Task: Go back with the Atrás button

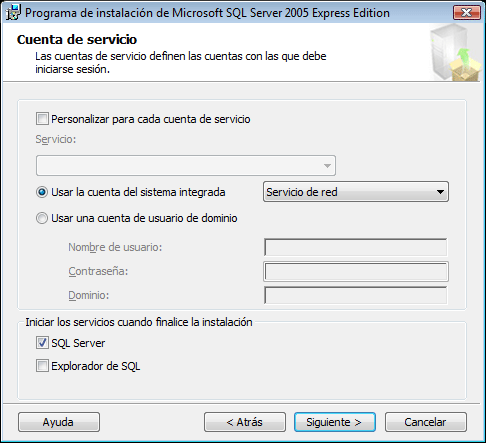Action: click(245, 422)
